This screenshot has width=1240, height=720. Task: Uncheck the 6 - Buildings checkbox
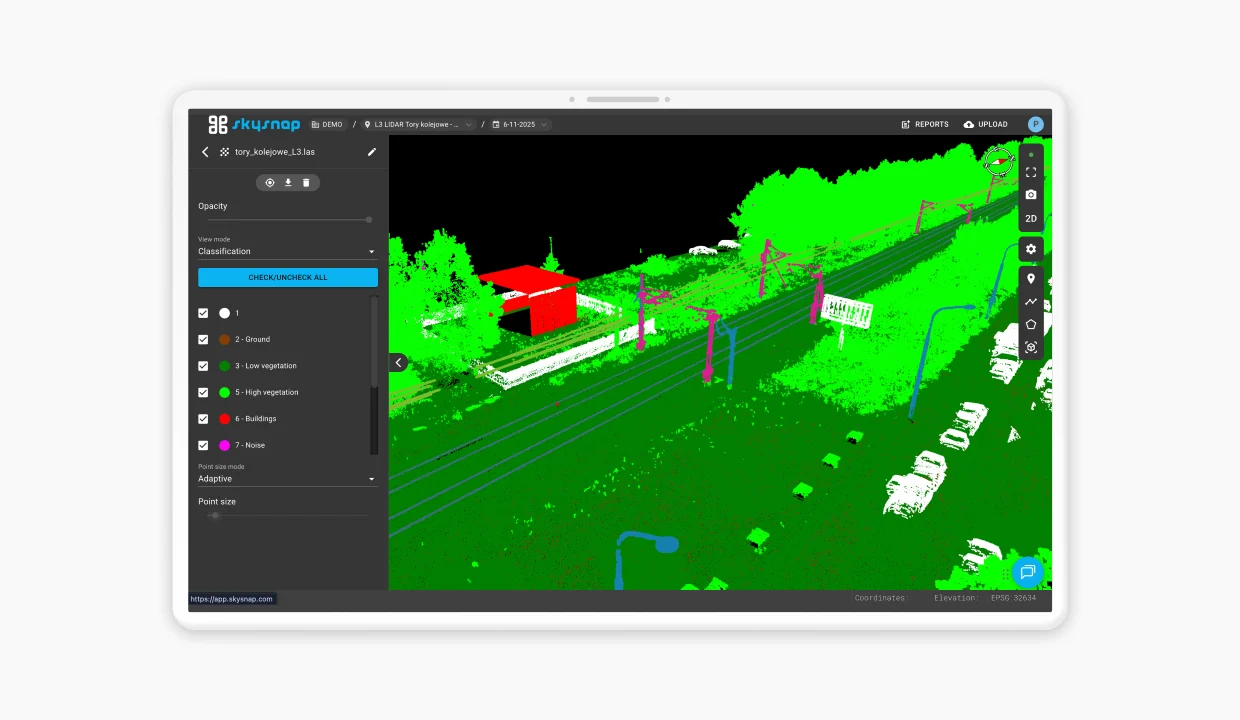(204, 419)
